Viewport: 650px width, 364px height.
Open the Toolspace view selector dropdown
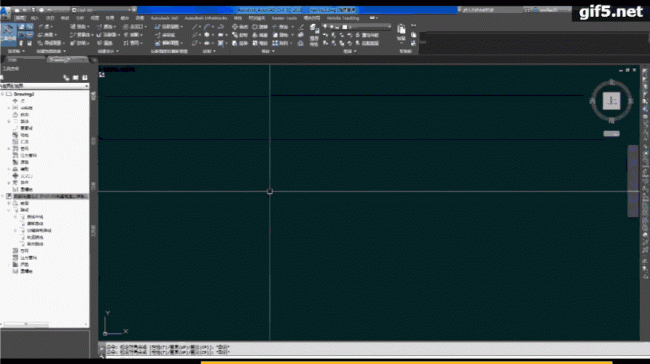coord(44,86)
